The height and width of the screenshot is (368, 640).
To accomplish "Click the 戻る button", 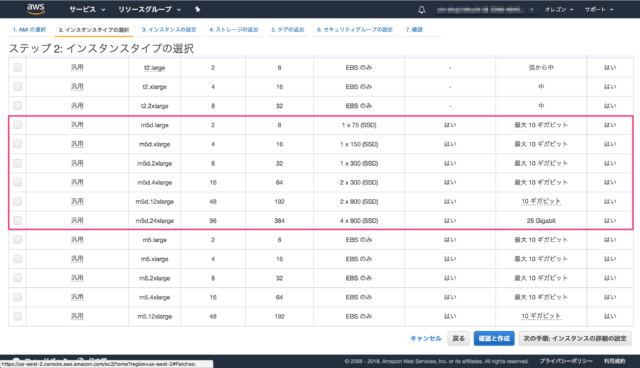I will (458, 338).
